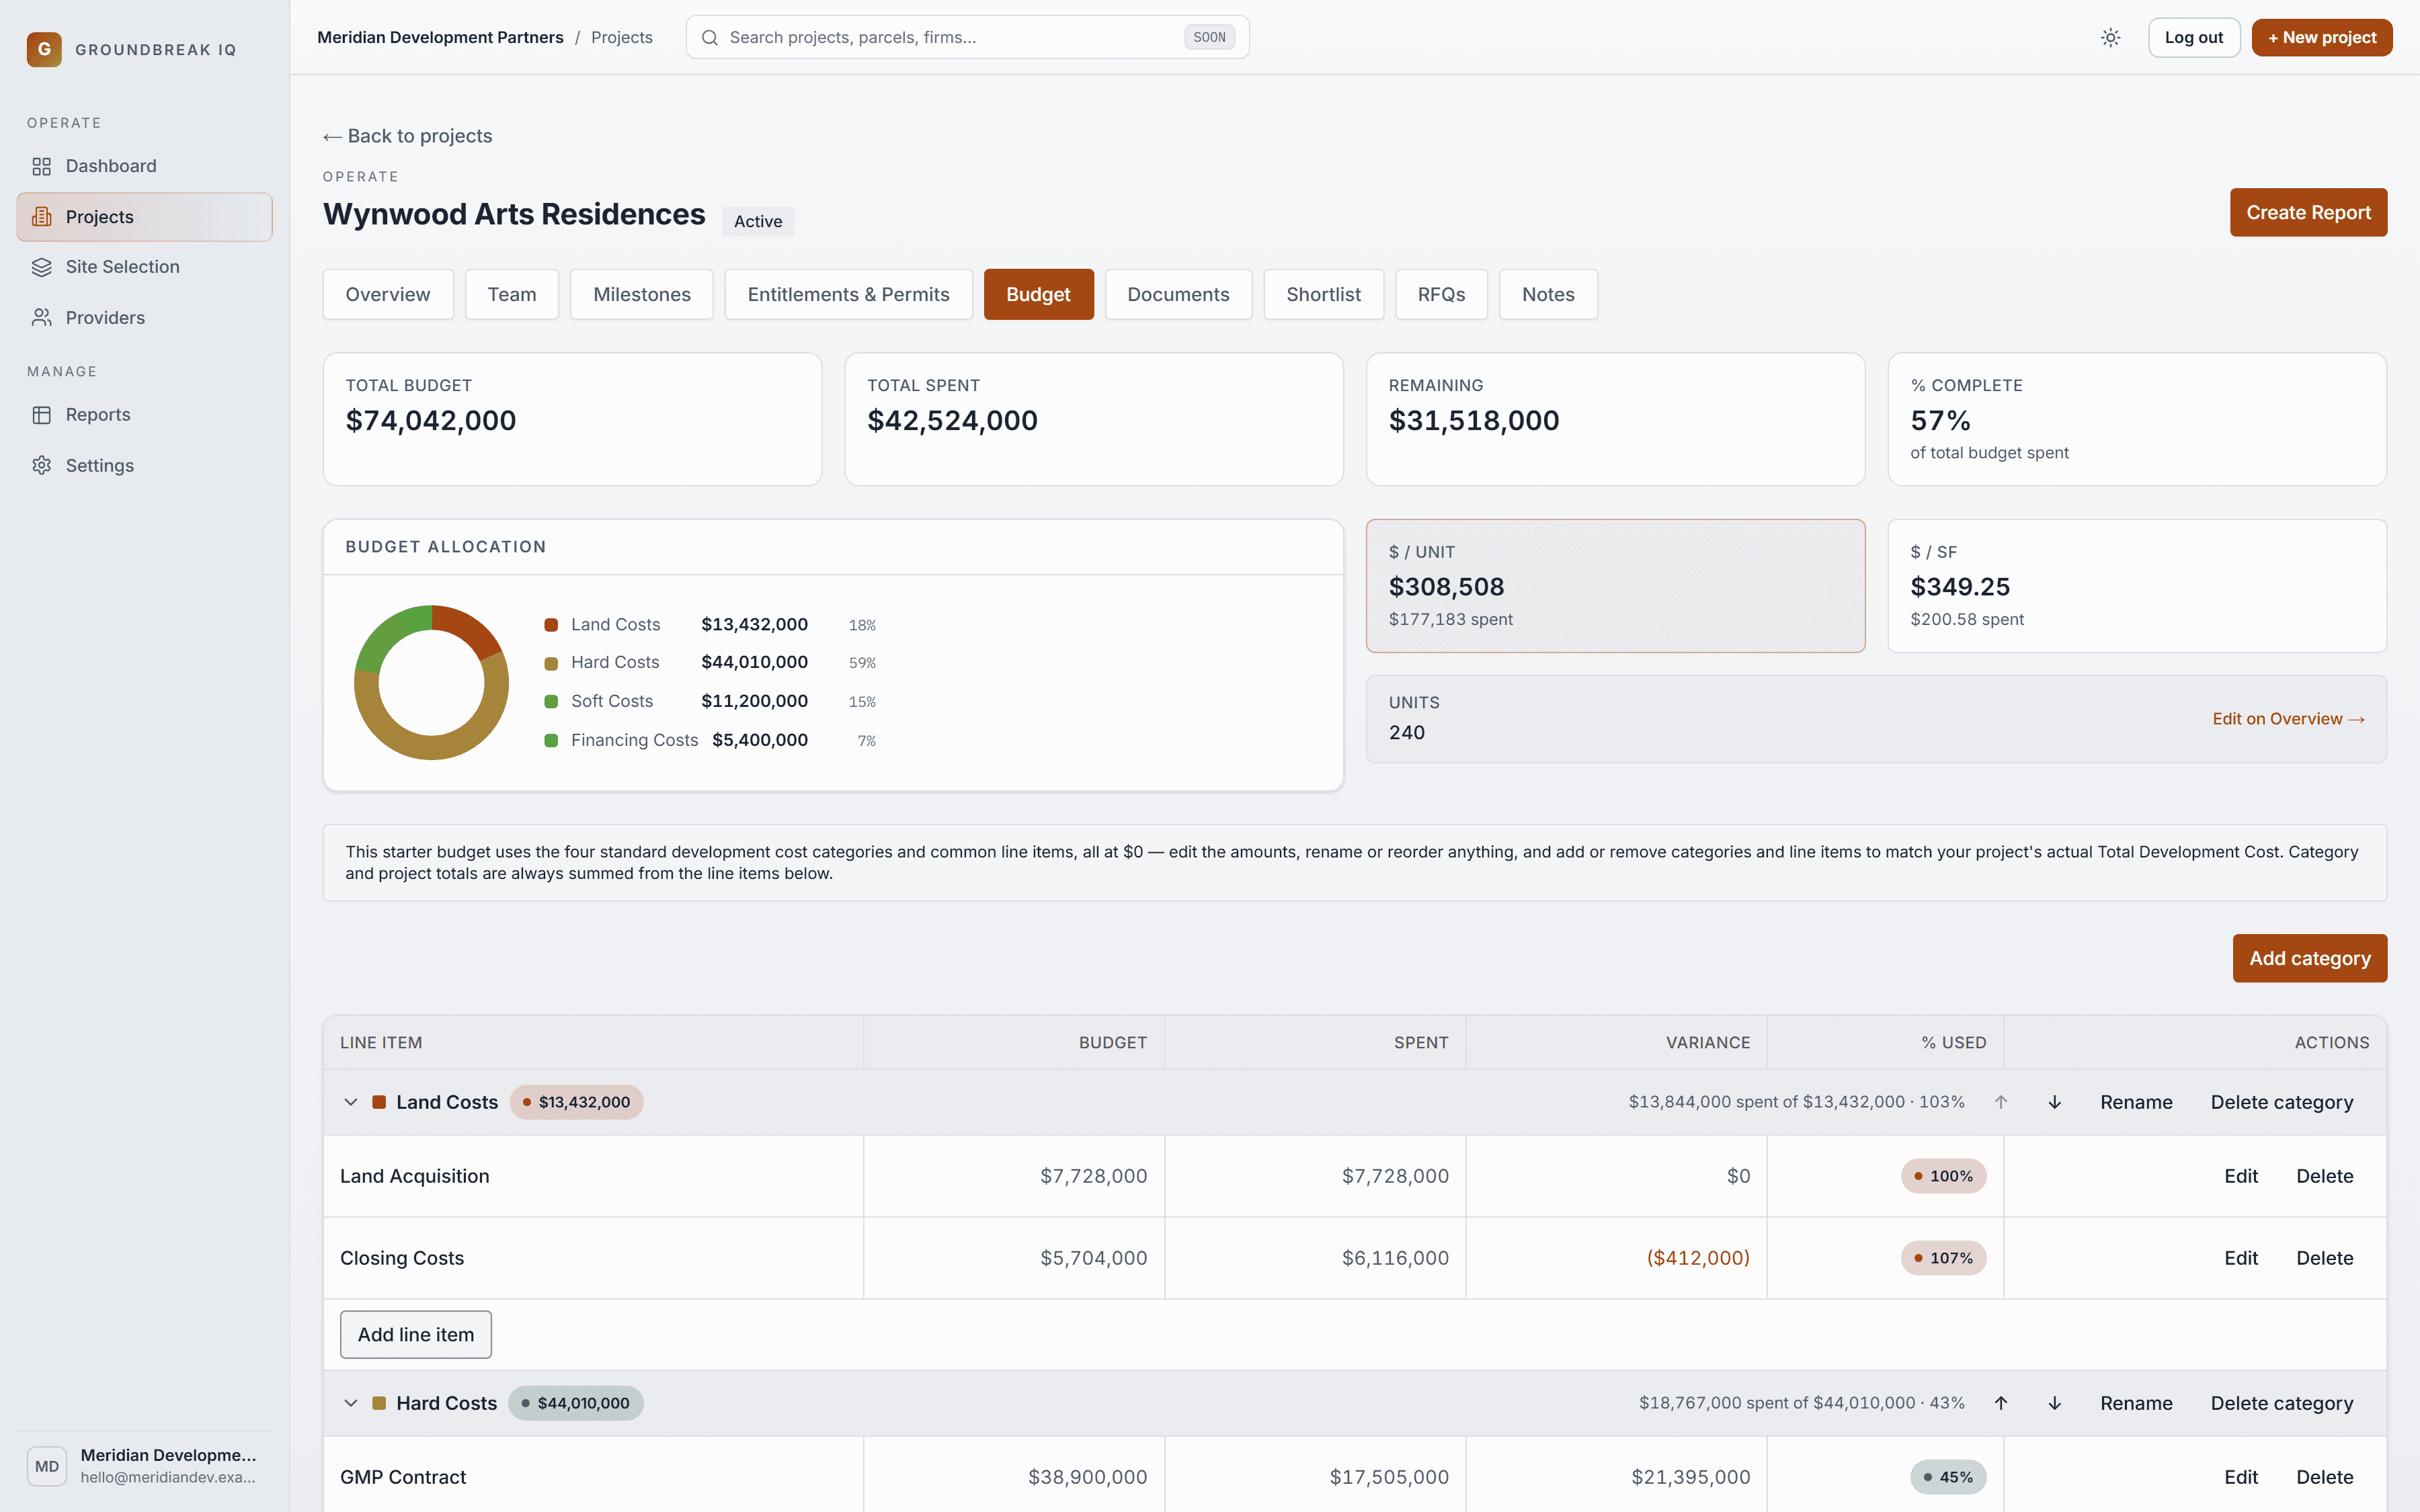Image resolution: width=2420 pixels, height=1512 pixels.
Task: Click the search magnifier icon
Action: [x=710, y=38]
